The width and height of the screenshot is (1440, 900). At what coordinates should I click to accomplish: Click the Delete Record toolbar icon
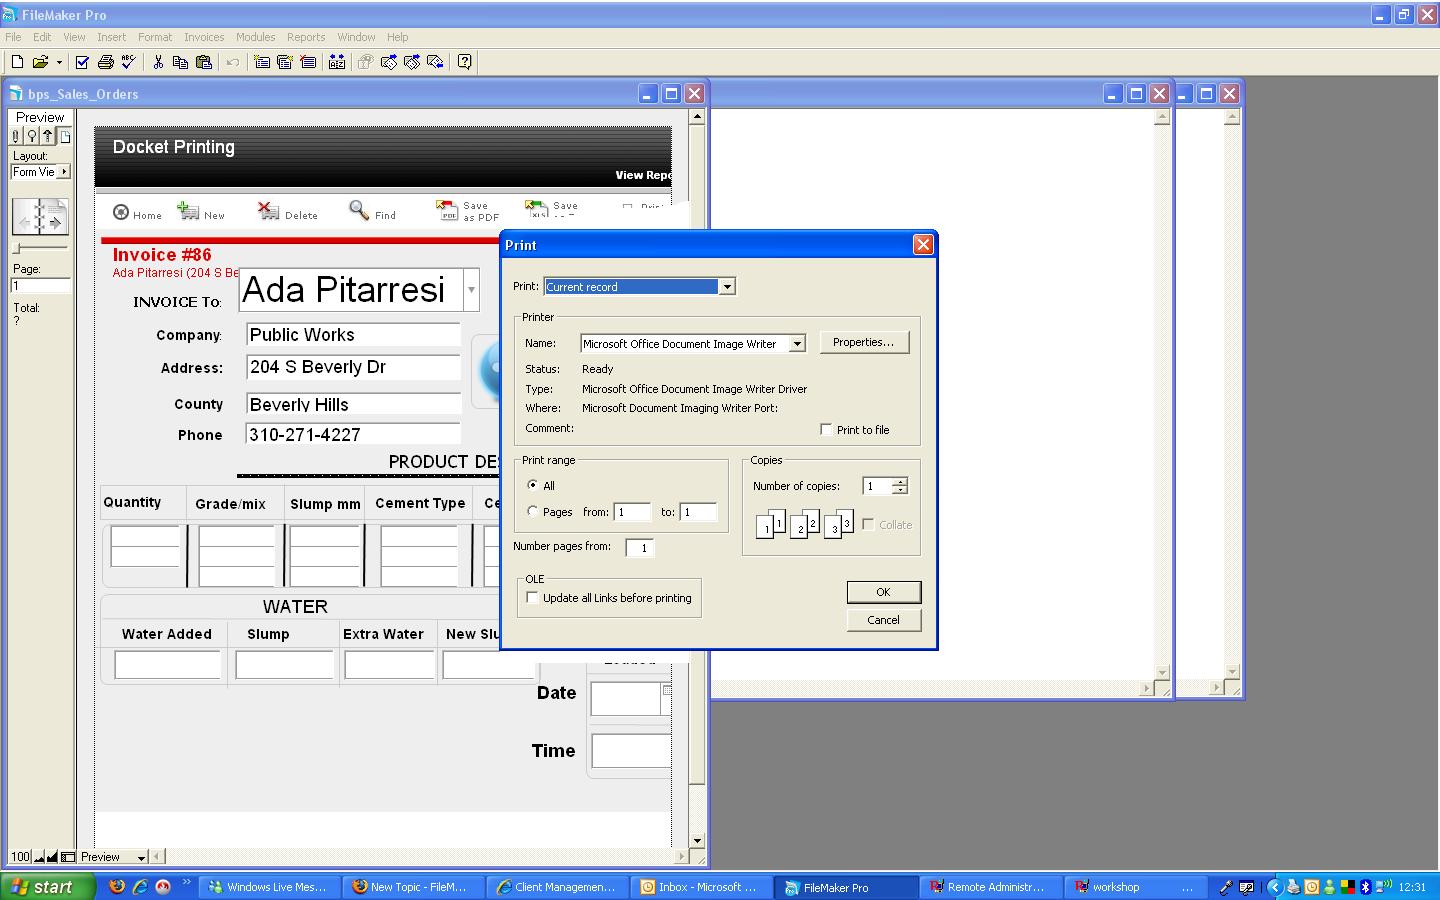click(x=308, y=62)
